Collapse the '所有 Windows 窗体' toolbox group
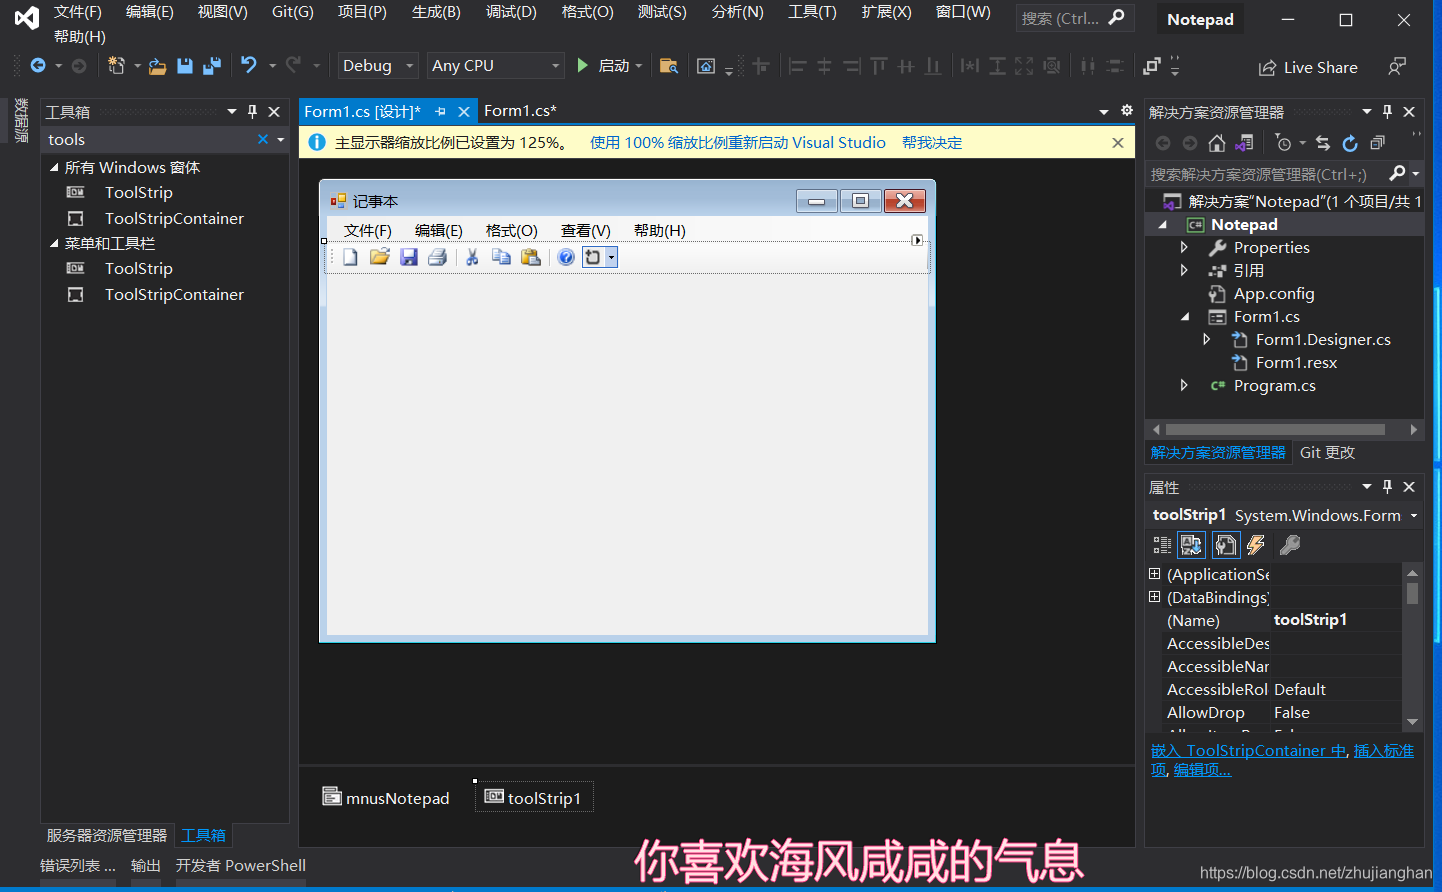Image resolution: width=1442 pixels, height=892 pixels. pos(54,167)
